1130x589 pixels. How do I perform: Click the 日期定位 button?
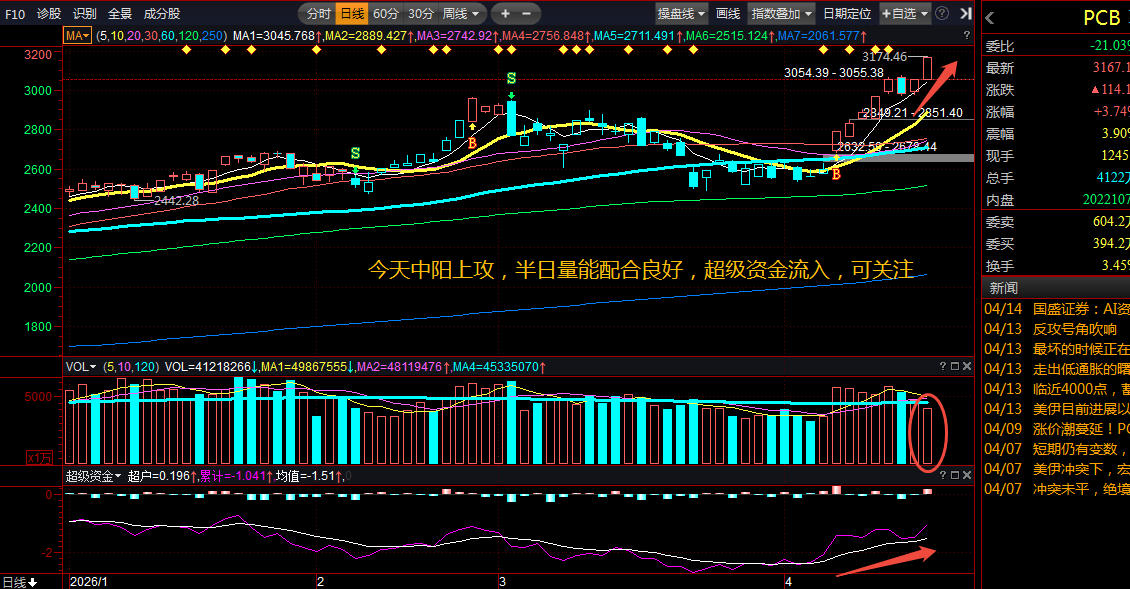(x=848, y=15)
